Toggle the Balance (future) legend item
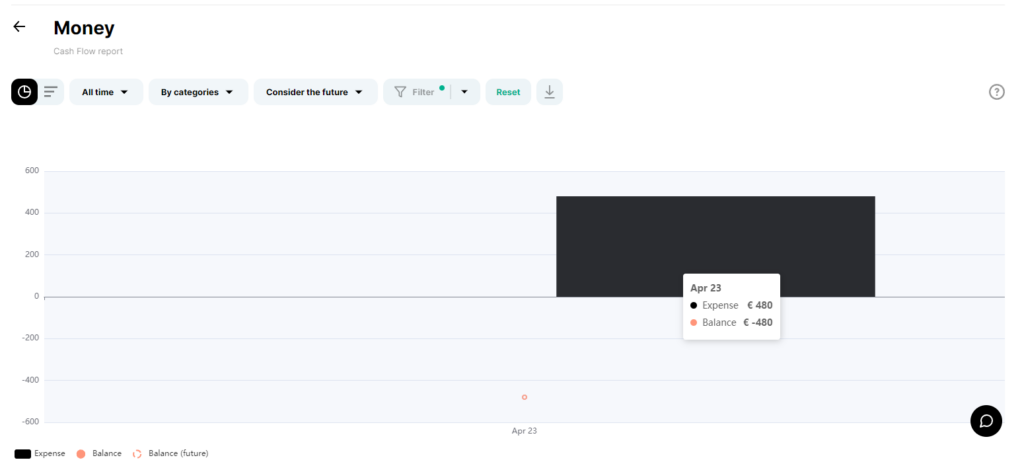This screenshot has width=1024, height=460. pos(170,453)
